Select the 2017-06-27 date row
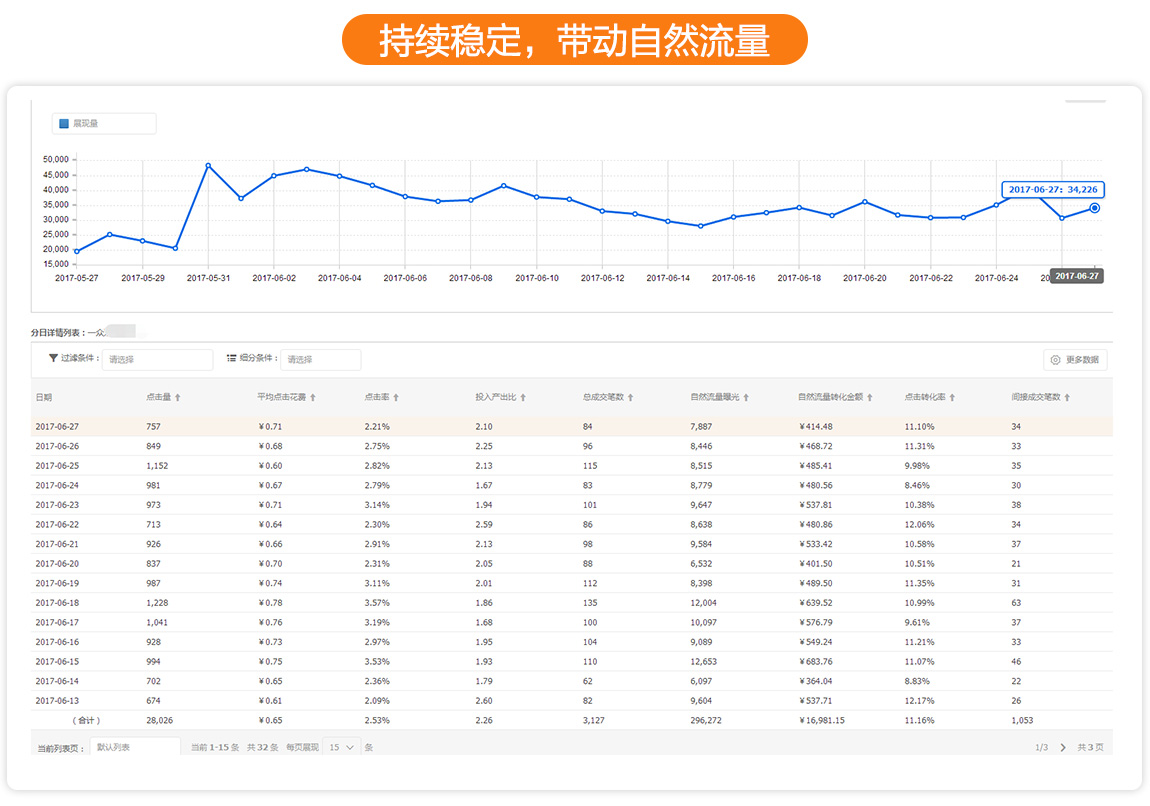 pyautogui.click(x=571, y=426)
